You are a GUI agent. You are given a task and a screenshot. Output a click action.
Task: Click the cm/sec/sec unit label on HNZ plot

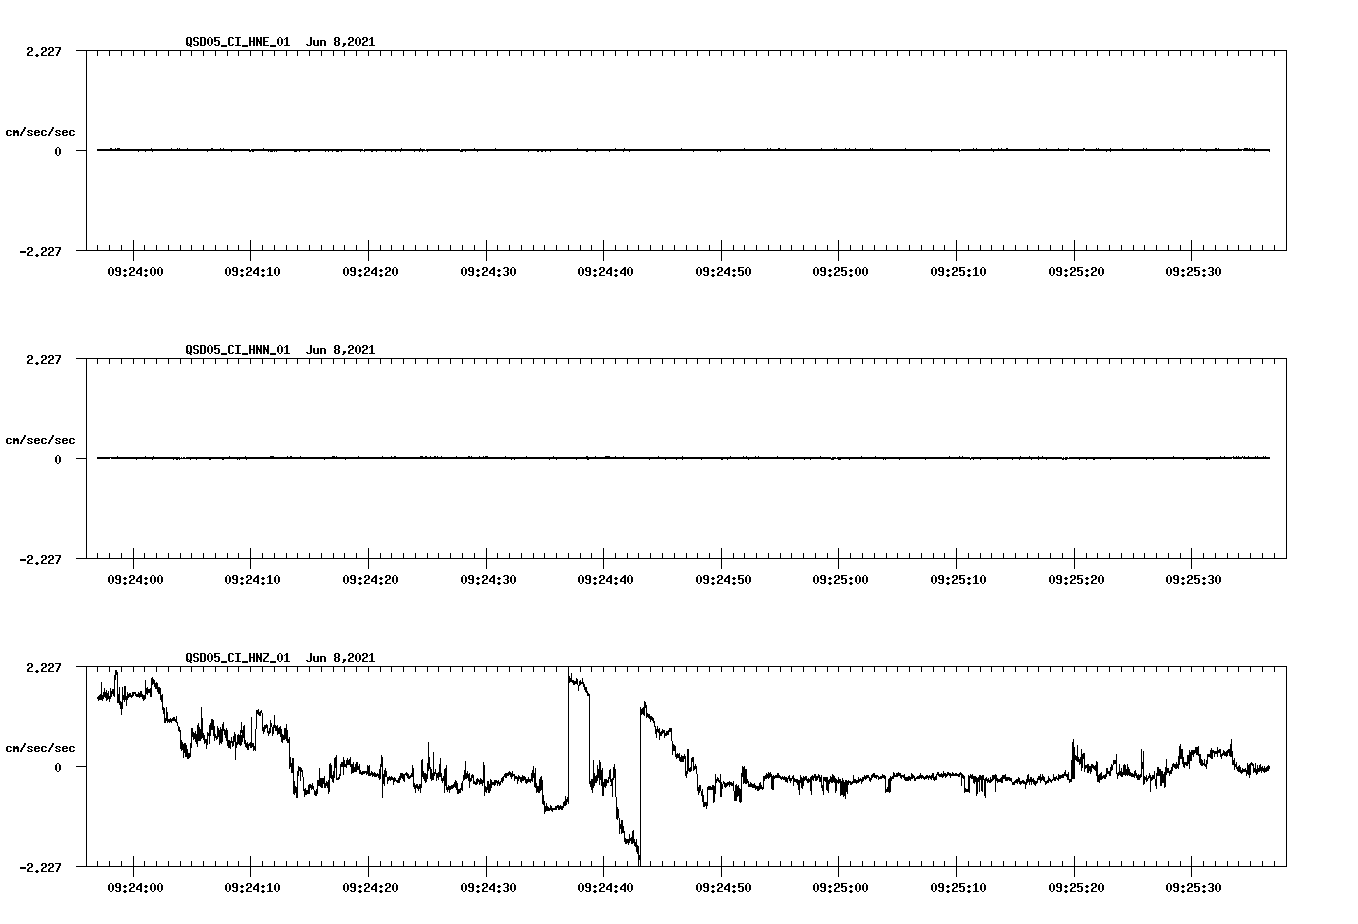pyautogui.click(x=40, y=748)
